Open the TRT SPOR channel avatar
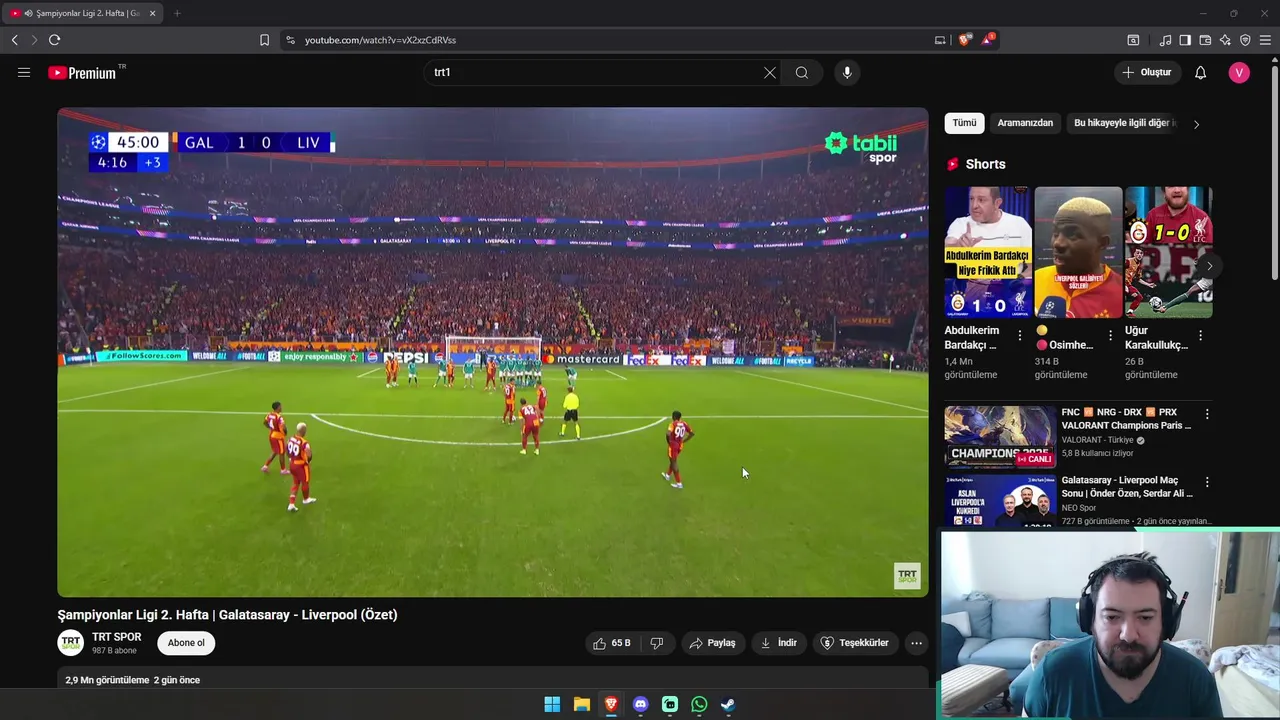This screenshot has width=1280, height=720. pyautogui.click(x=71, y=643)
